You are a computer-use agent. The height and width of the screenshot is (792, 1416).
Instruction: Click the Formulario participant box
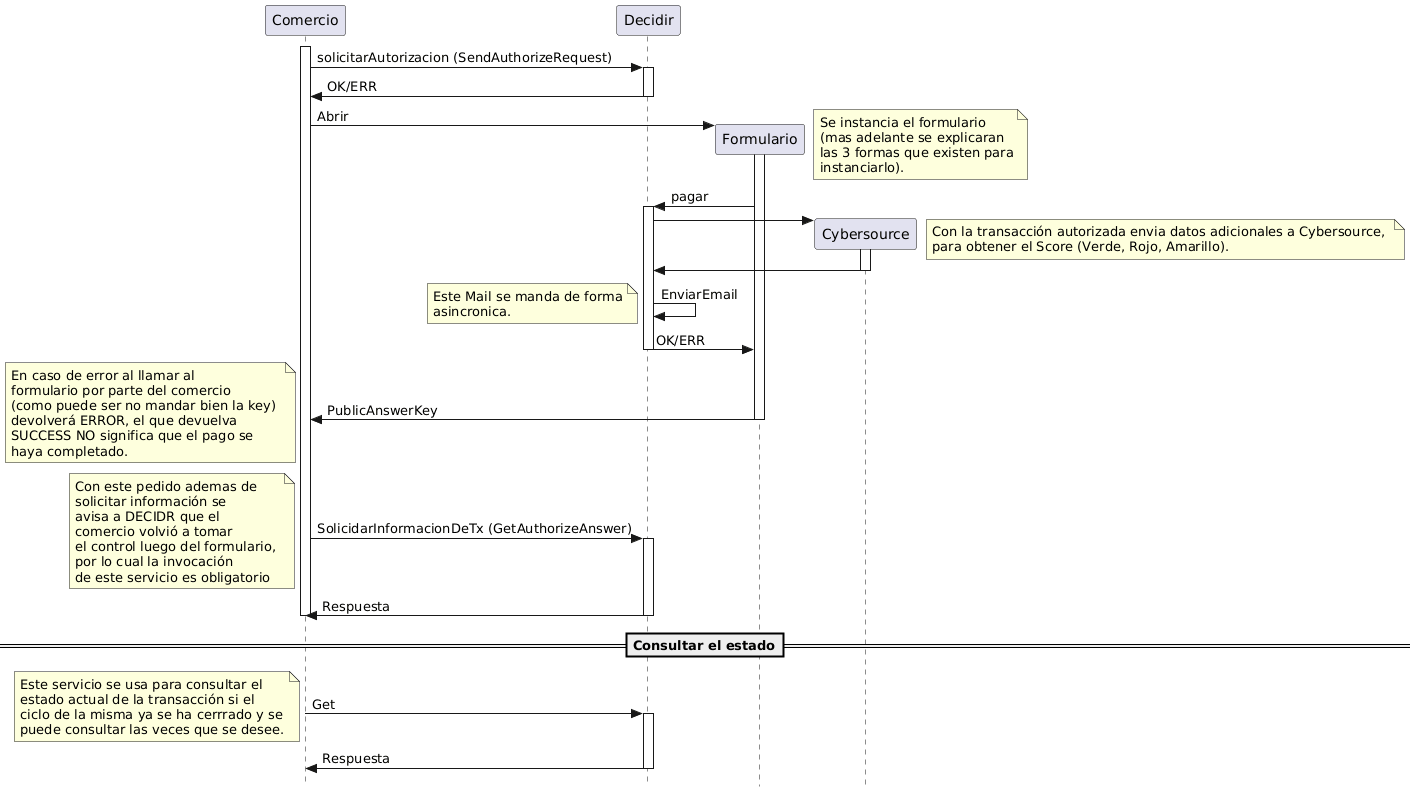pos(759,139)
